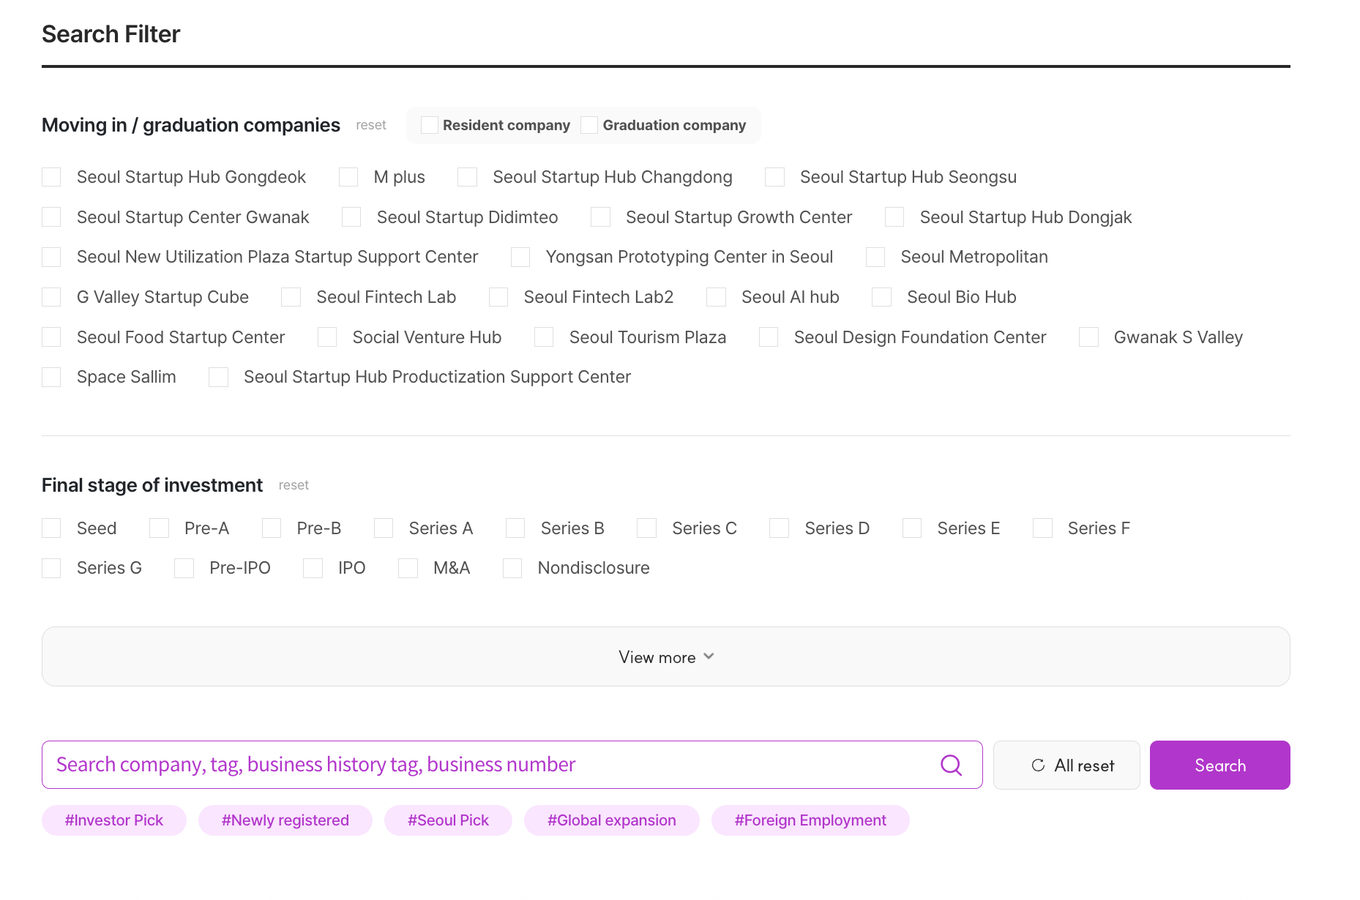
Task: Check the Seoul Metropolitan option
Action: (876, 257)
